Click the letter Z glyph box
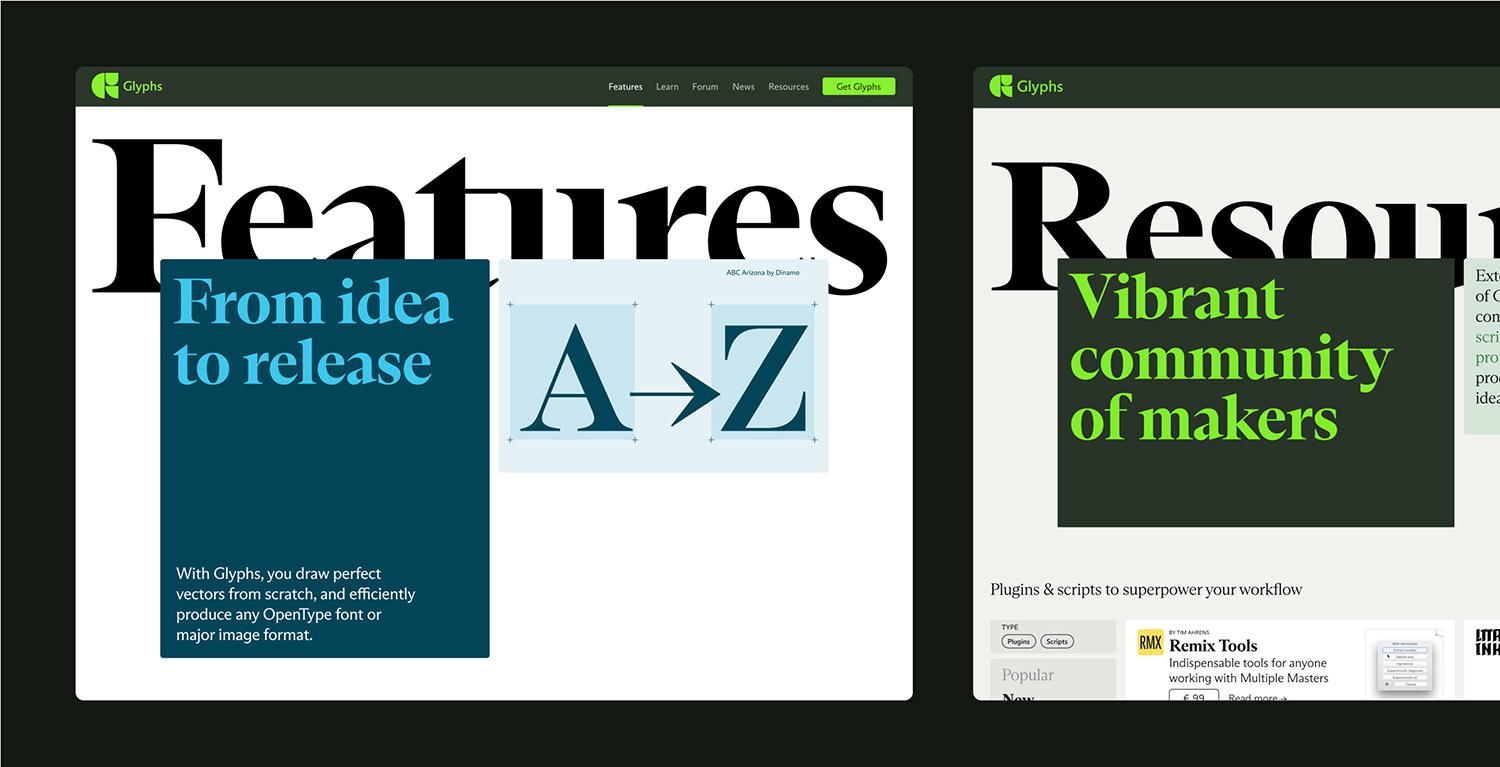 click(762, 372)
